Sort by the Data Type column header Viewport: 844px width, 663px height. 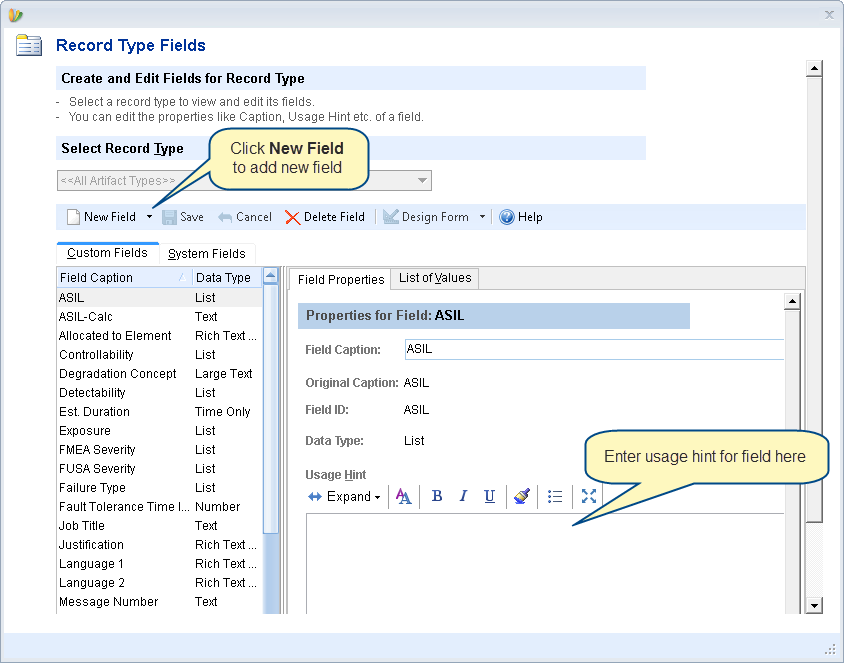(x=227, y=278)
